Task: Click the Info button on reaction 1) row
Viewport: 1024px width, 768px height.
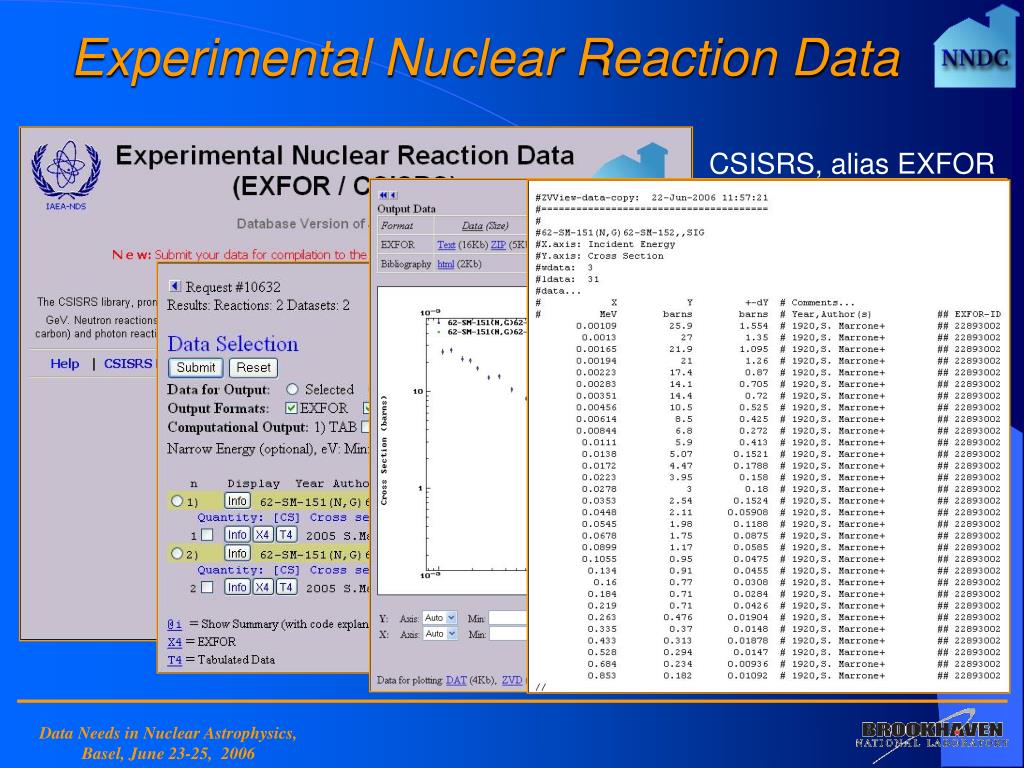Action: click(x=236, y=501)
